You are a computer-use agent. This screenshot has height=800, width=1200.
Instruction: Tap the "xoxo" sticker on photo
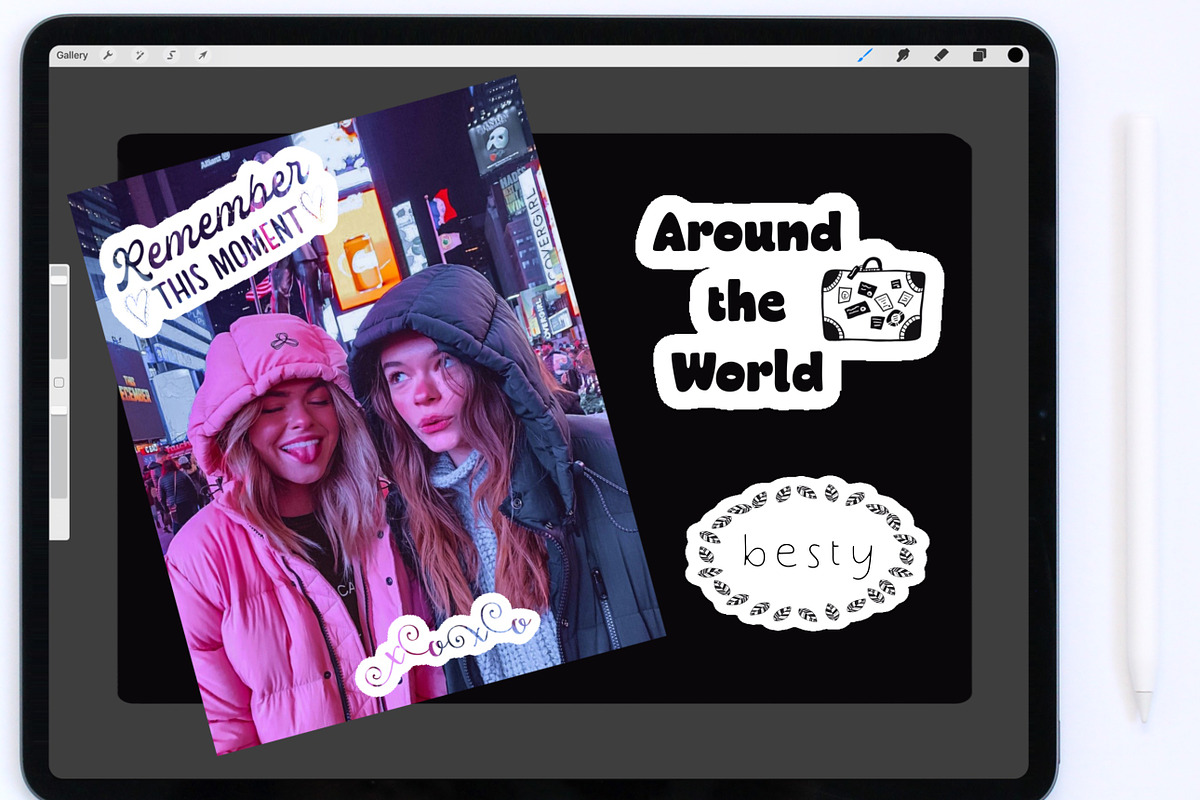[450, 644]
